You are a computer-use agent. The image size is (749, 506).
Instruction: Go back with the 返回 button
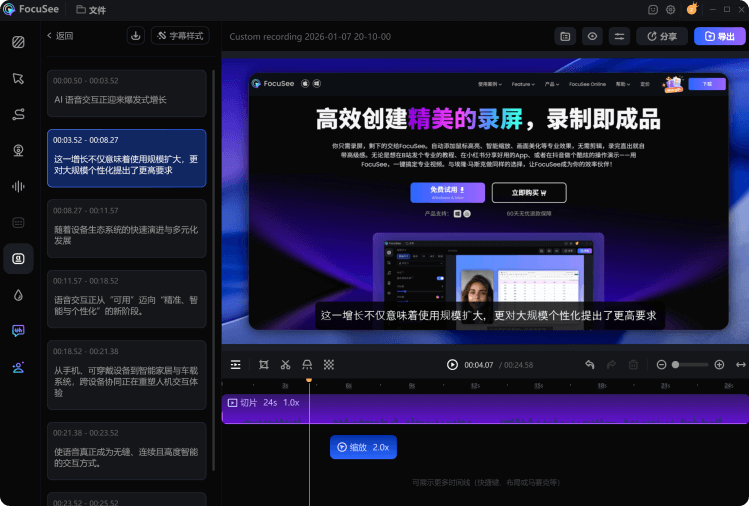(60, 36)
